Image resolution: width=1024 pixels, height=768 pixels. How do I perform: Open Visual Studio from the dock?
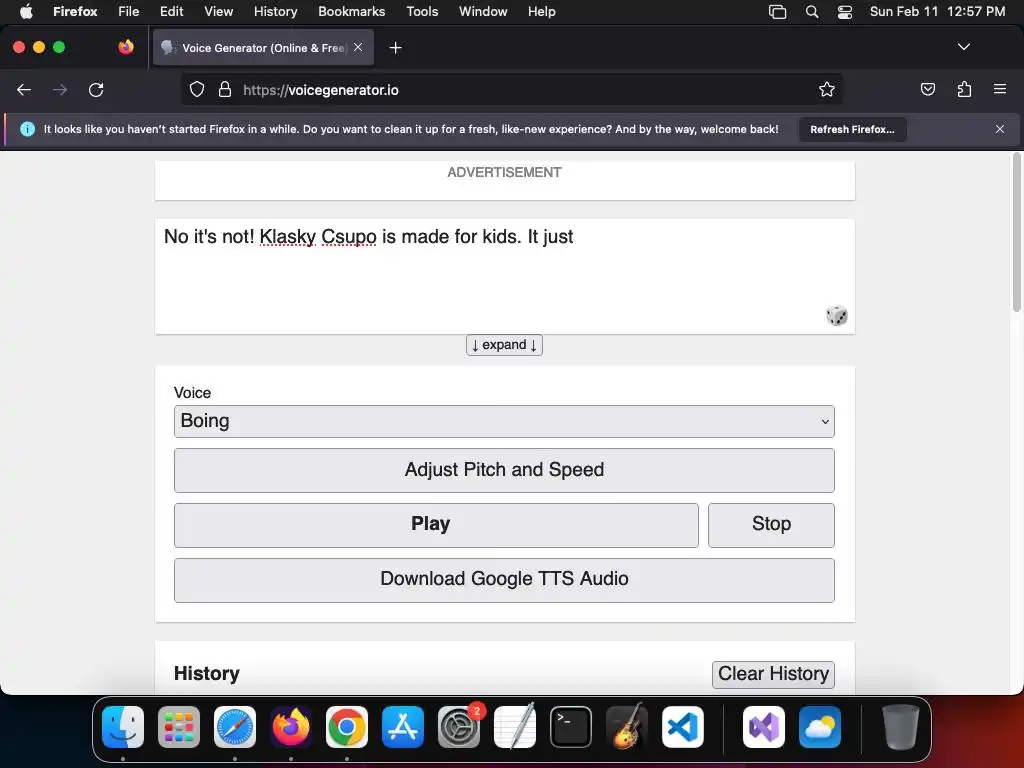pos(764,727)
